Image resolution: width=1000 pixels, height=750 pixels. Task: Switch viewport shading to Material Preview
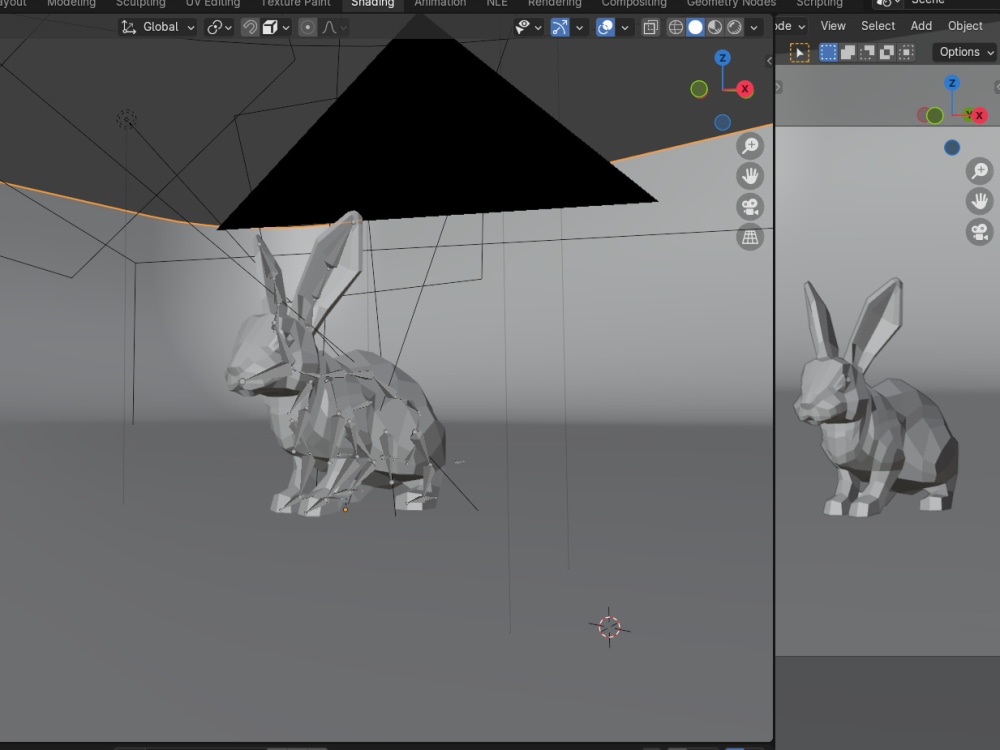point(713,27)
